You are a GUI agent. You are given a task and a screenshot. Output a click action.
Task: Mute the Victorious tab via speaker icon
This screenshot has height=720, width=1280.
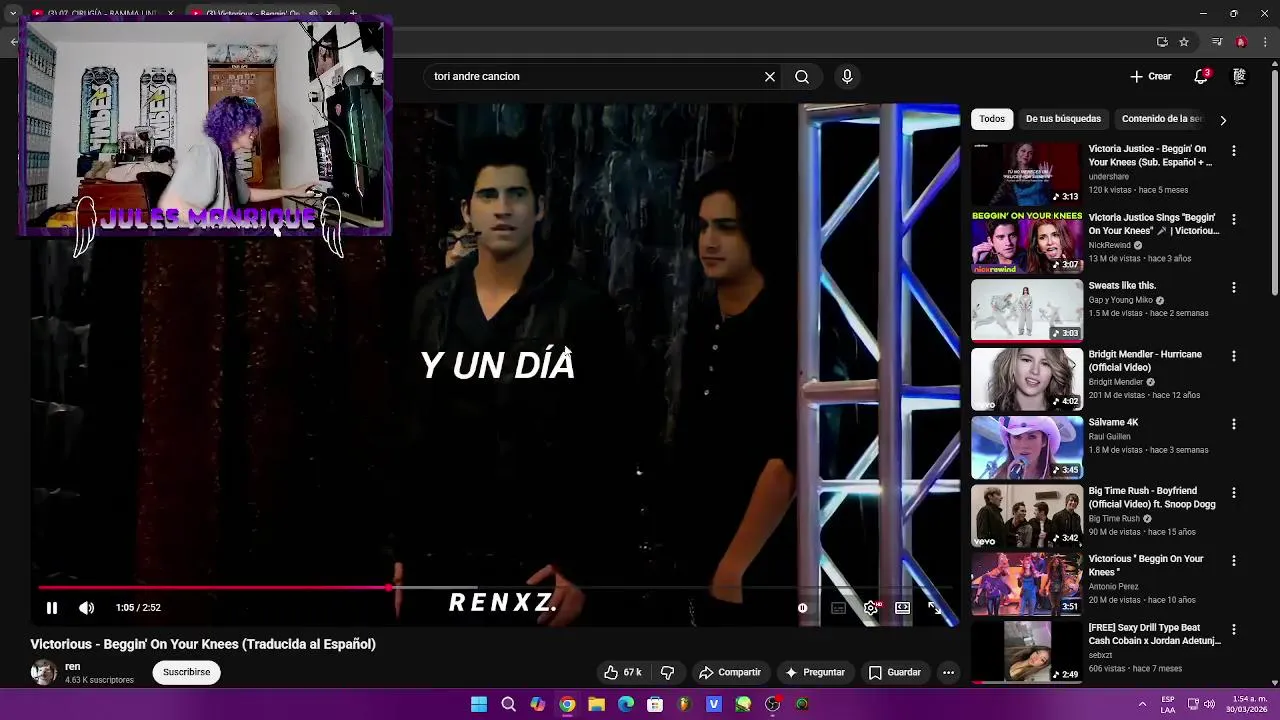pos(312,13)
